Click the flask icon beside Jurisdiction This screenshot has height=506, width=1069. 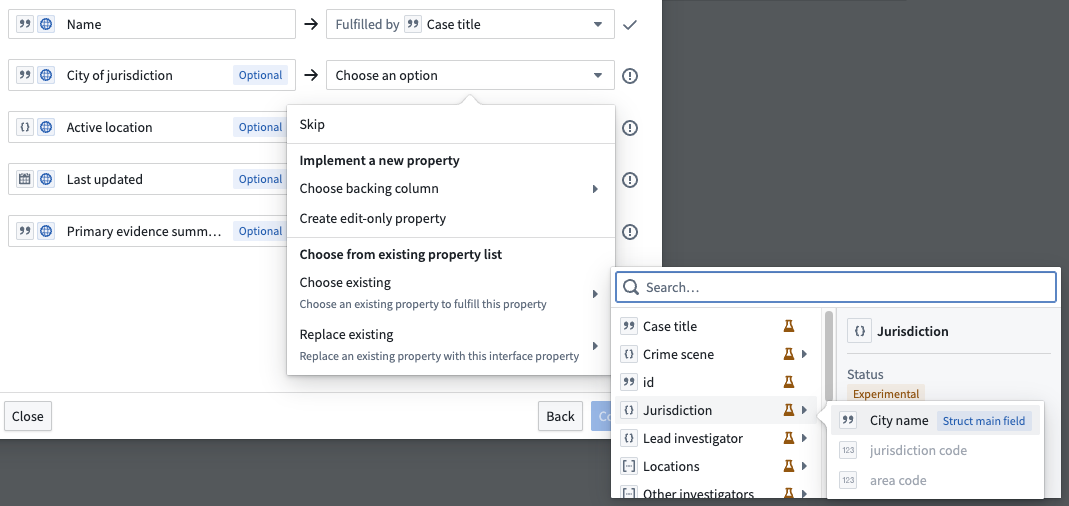[x=789, y=410]
